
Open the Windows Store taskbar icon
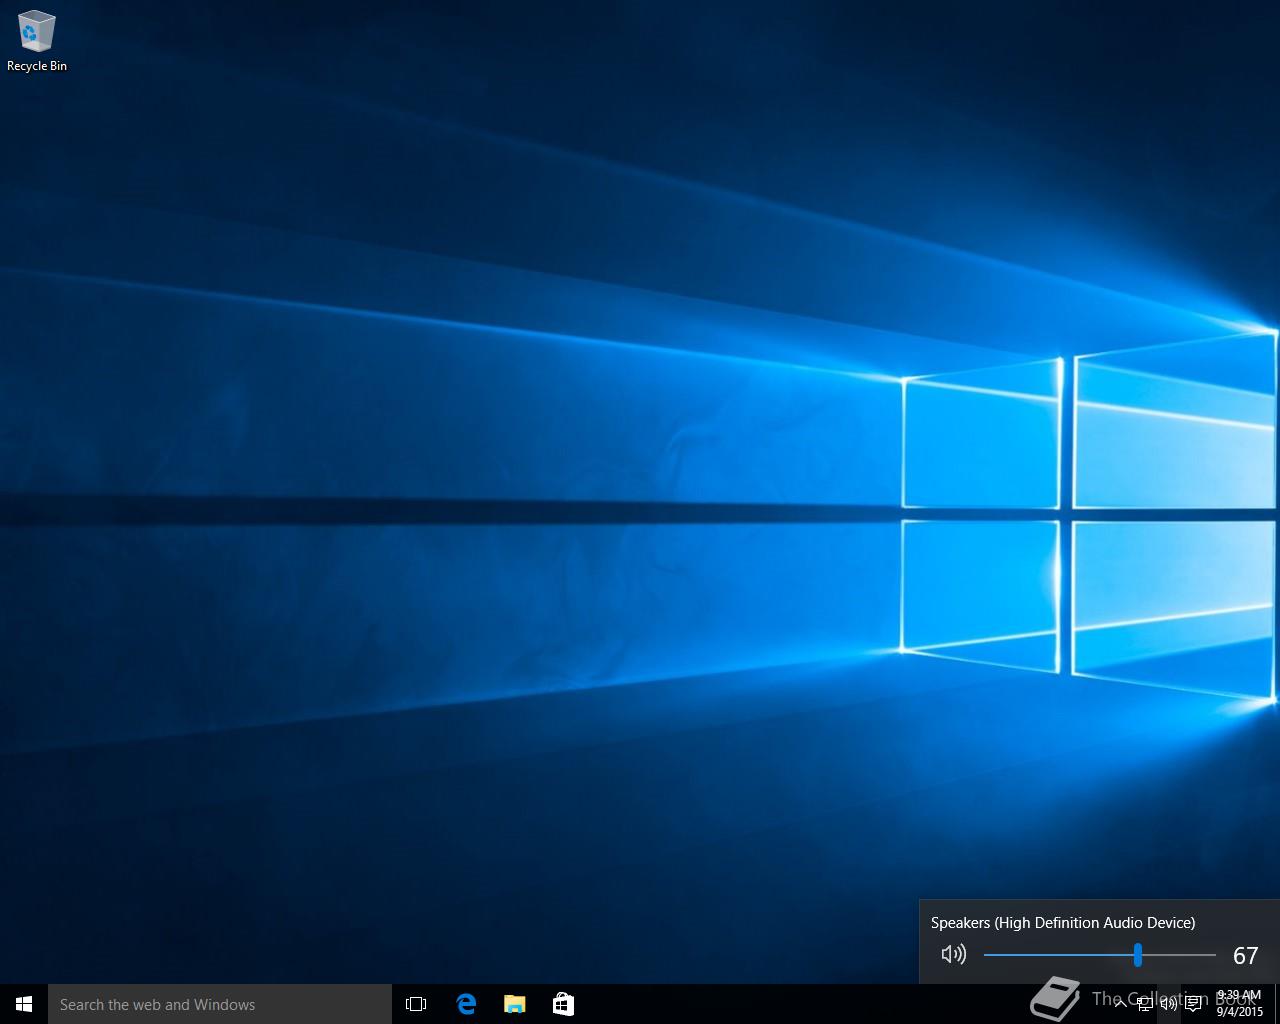(x=563, y=1004)
